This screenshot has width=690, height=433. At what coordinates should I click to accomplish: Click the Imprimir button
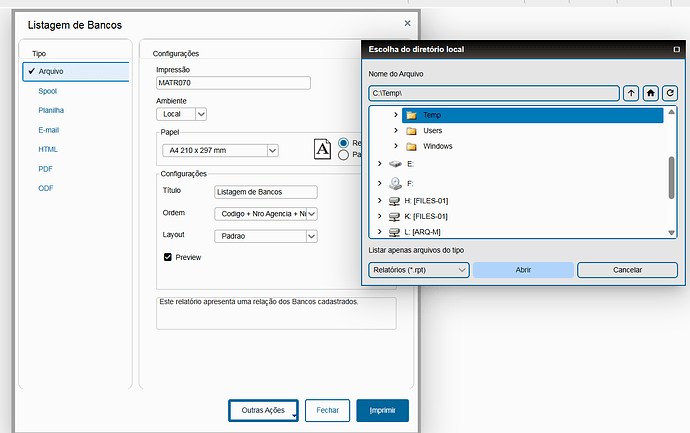(x=382, y=411)
